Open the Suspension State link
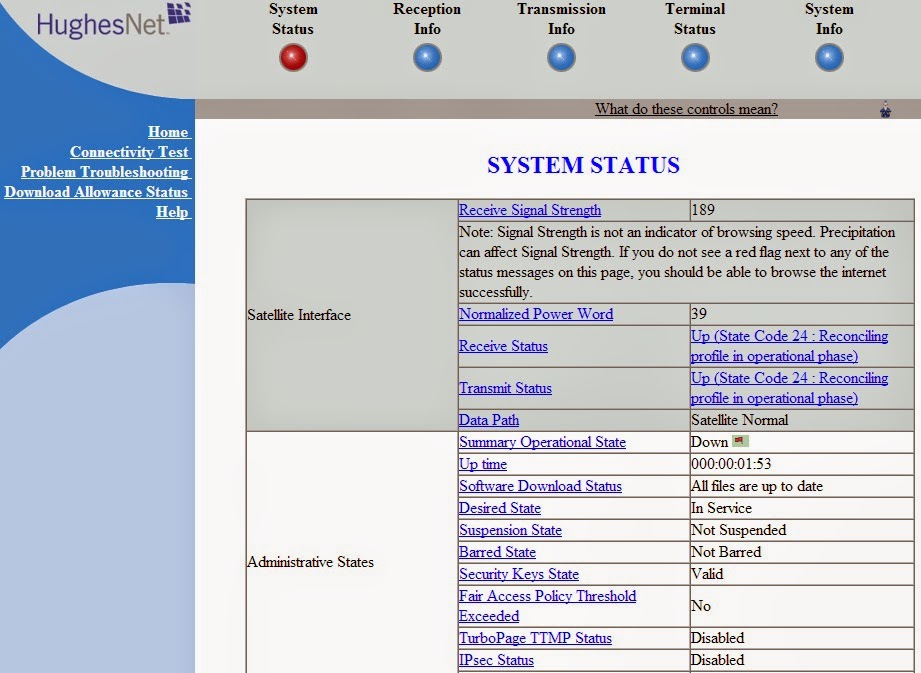Image resolution: width=921 pixels, height=673 pixels. click(510, 530)
